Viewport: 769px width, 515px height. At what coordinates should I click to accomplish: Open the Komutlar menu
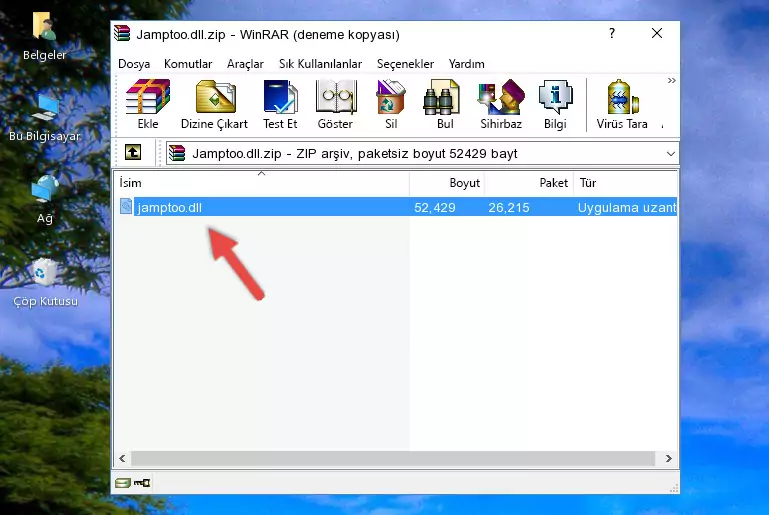188,64
